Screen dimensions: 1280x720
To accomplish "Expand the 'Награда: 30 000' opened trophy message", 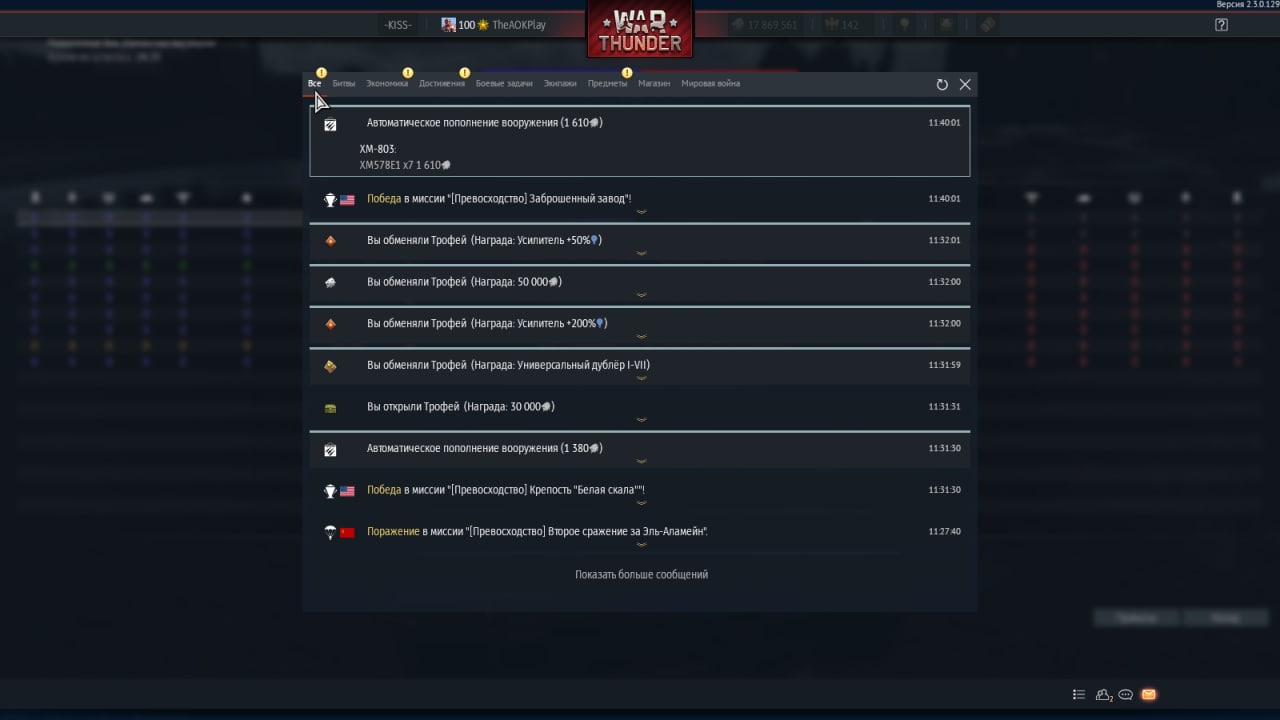I will pyautogui.click(x=640, y=408).
